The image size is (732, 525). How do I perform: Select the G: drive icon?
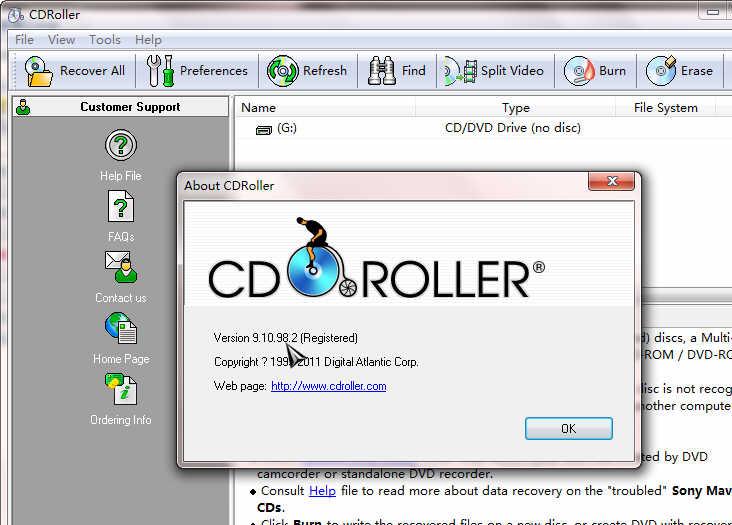264,130
